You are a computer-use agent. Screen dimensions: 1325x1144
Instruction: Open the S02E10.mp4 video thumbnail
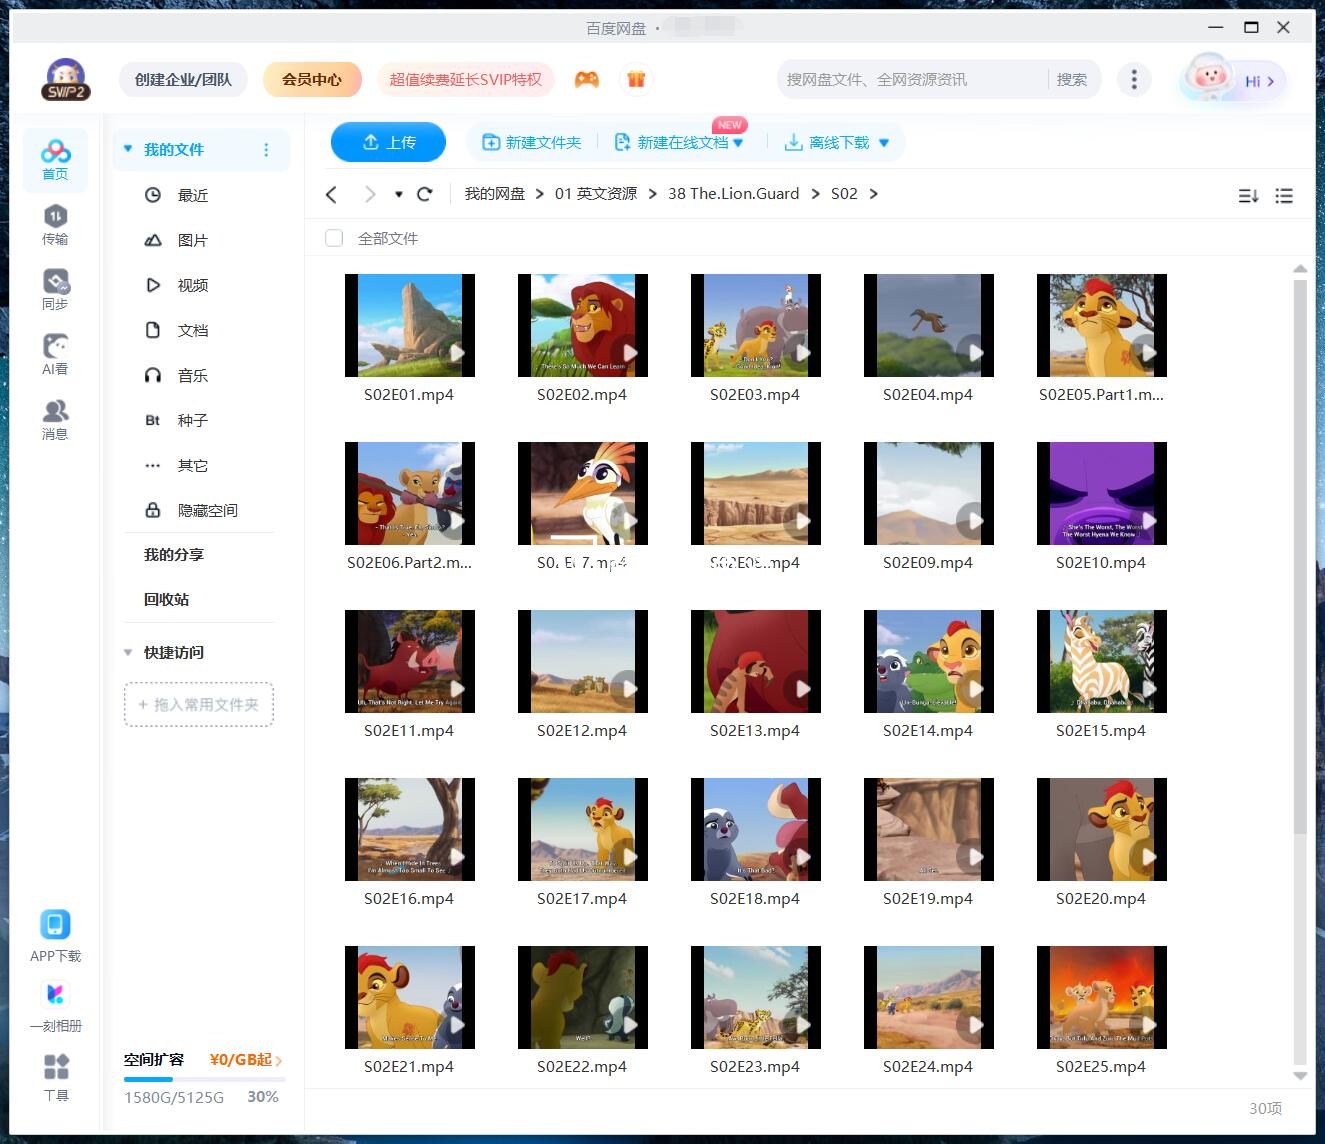point(1101,494)
